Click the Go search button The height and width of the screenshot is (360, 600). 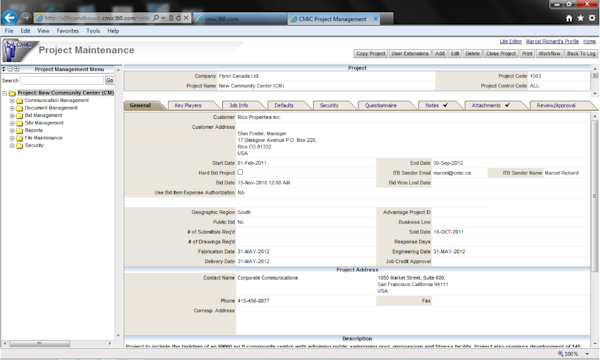tap(109, 80)
